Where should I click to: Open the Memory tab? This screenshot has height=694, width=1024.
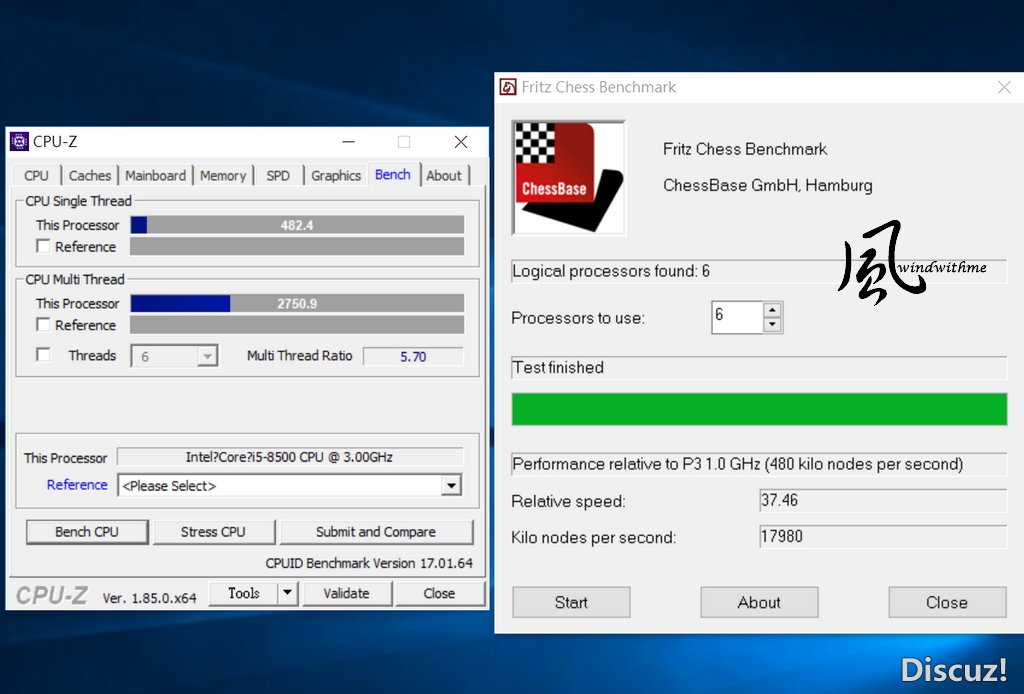coord(223,176)
